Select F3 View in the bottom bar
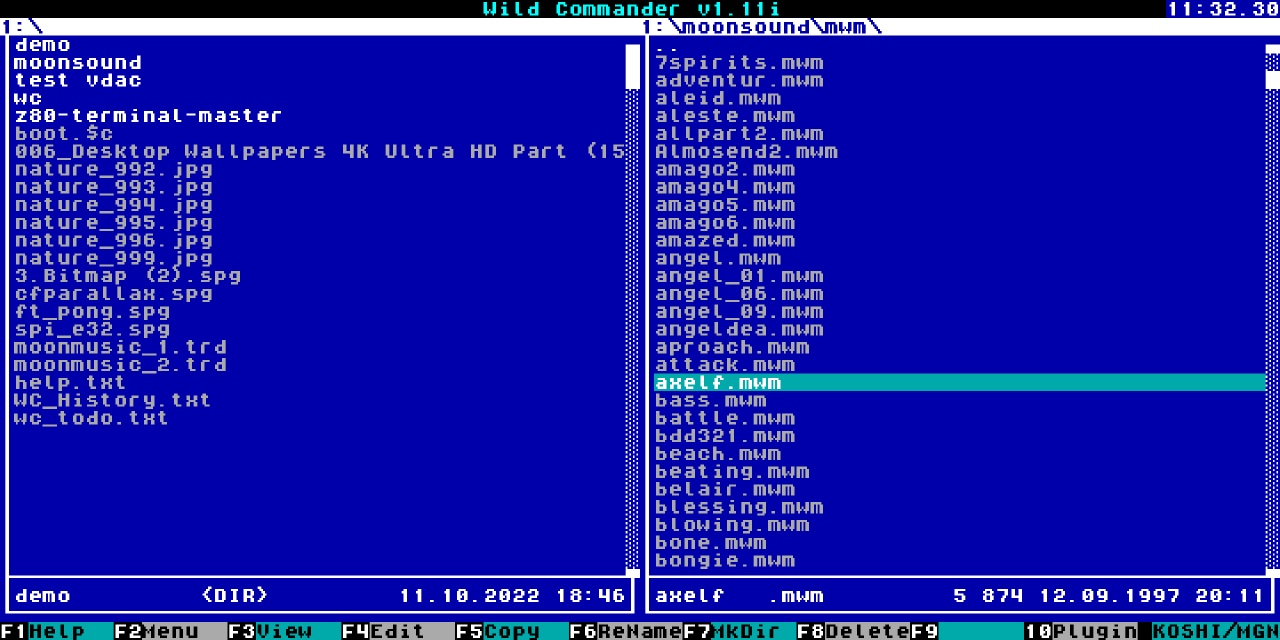 pyautogui.click(x=284, y=631)
